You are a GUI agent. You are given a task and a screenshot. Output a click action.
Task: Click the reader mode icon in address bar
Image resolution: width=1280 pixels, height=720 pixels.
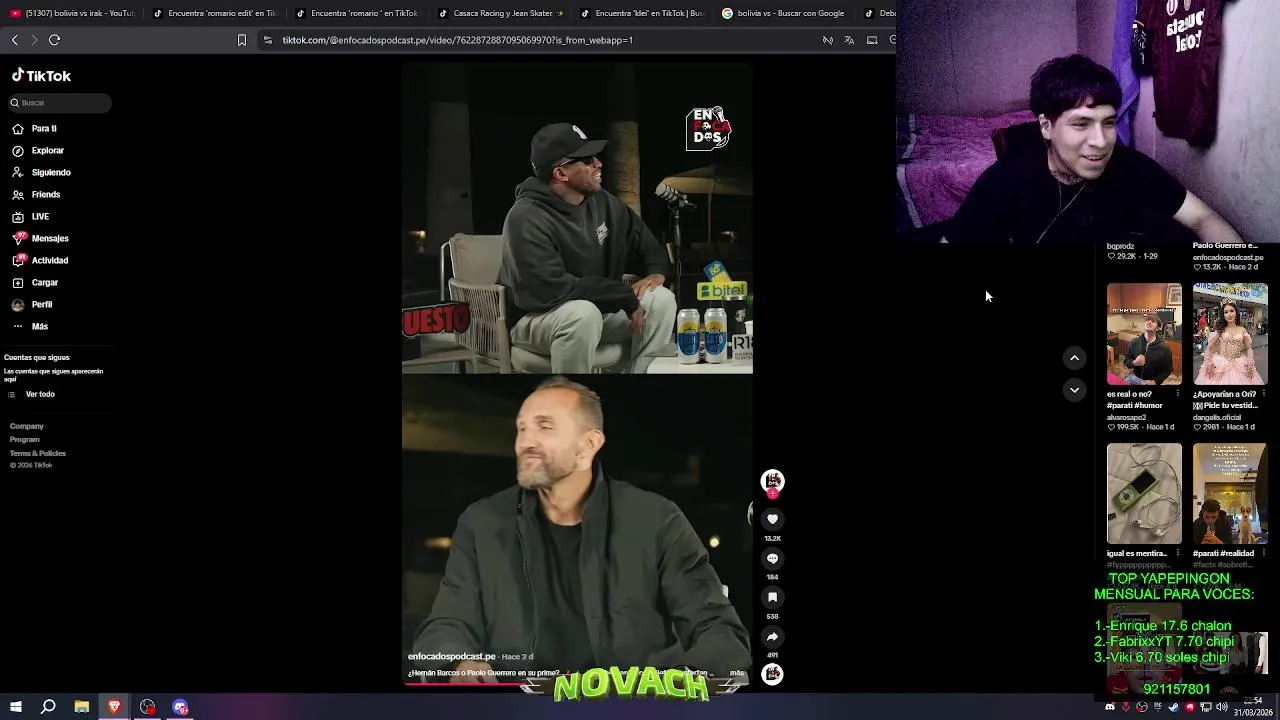(827, 40)
